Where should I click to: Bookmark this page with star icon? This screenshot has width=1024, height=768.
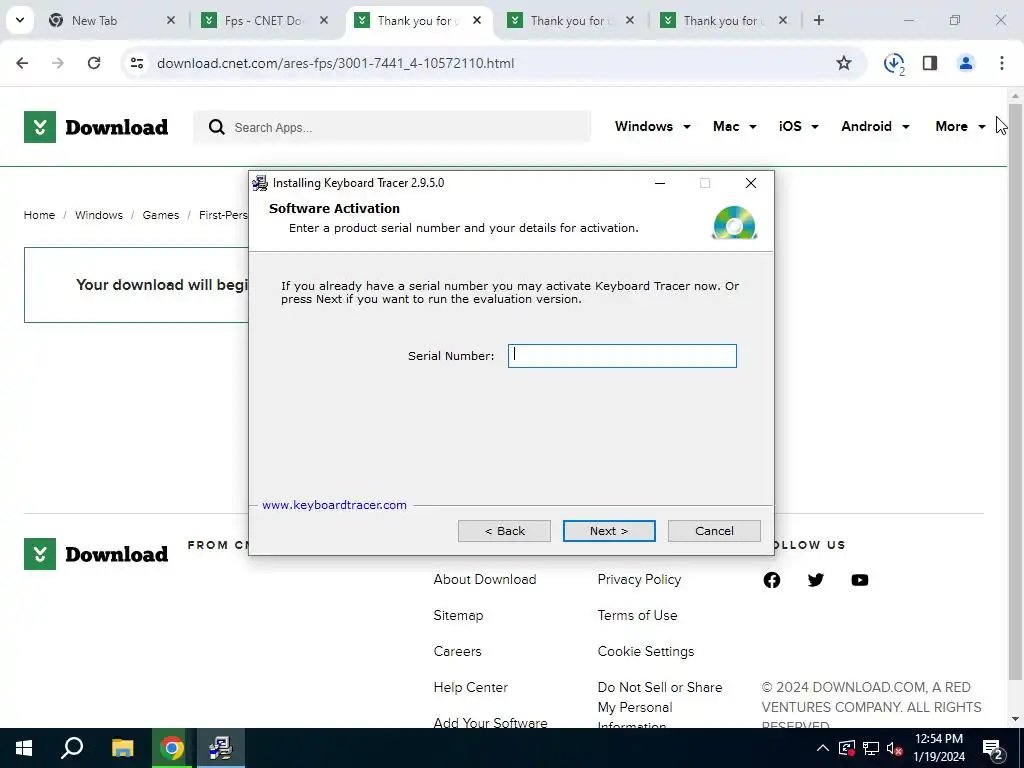point(844,63)
